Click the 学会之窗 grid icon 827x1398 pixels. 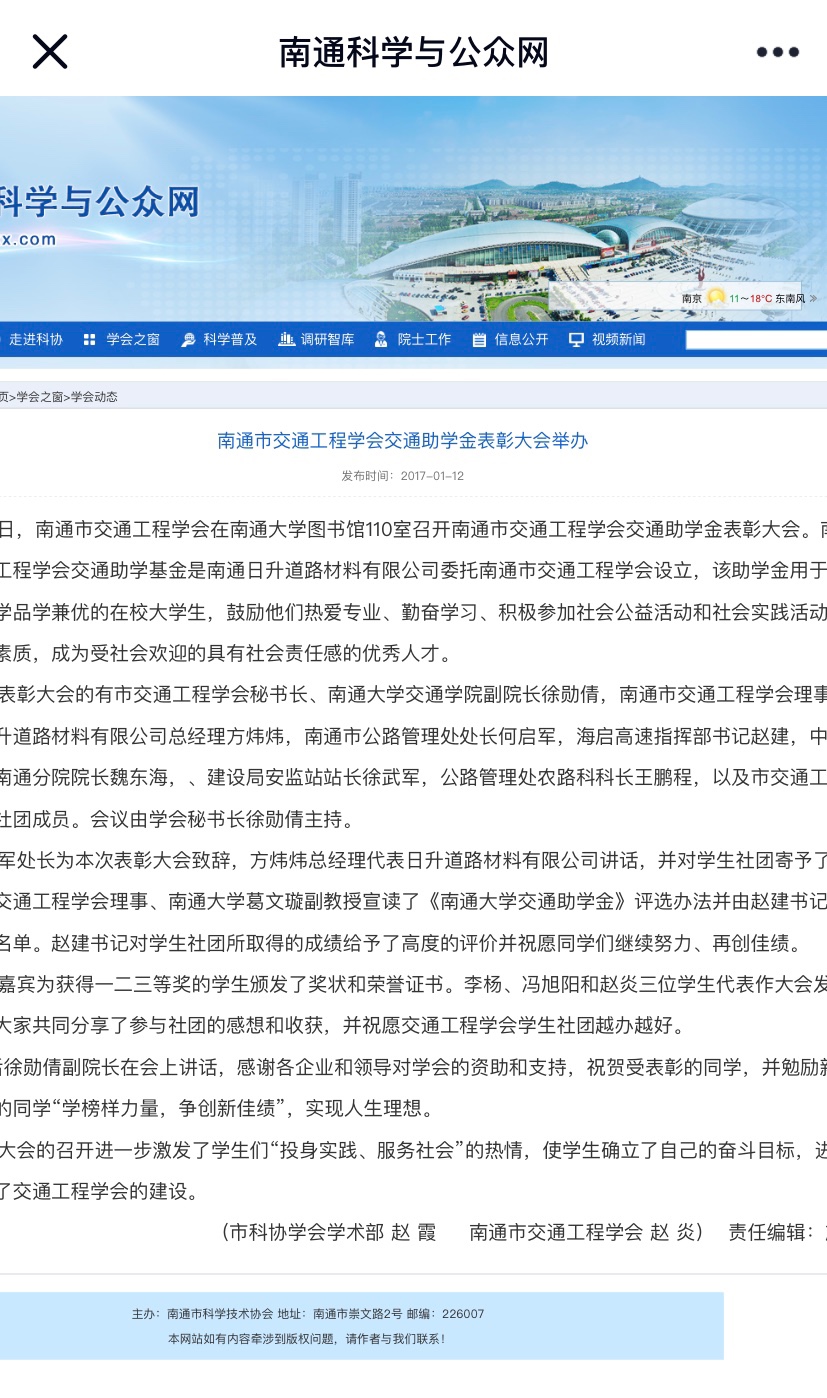tap(90, 340)
